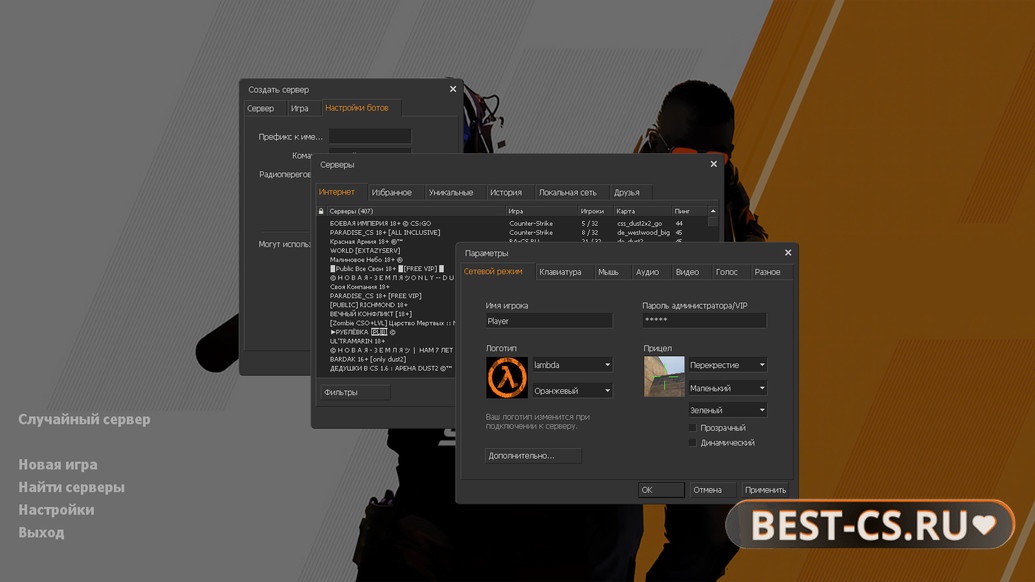Click the Имя игрока input field
1035x582 pixels.
coord(549,321)
